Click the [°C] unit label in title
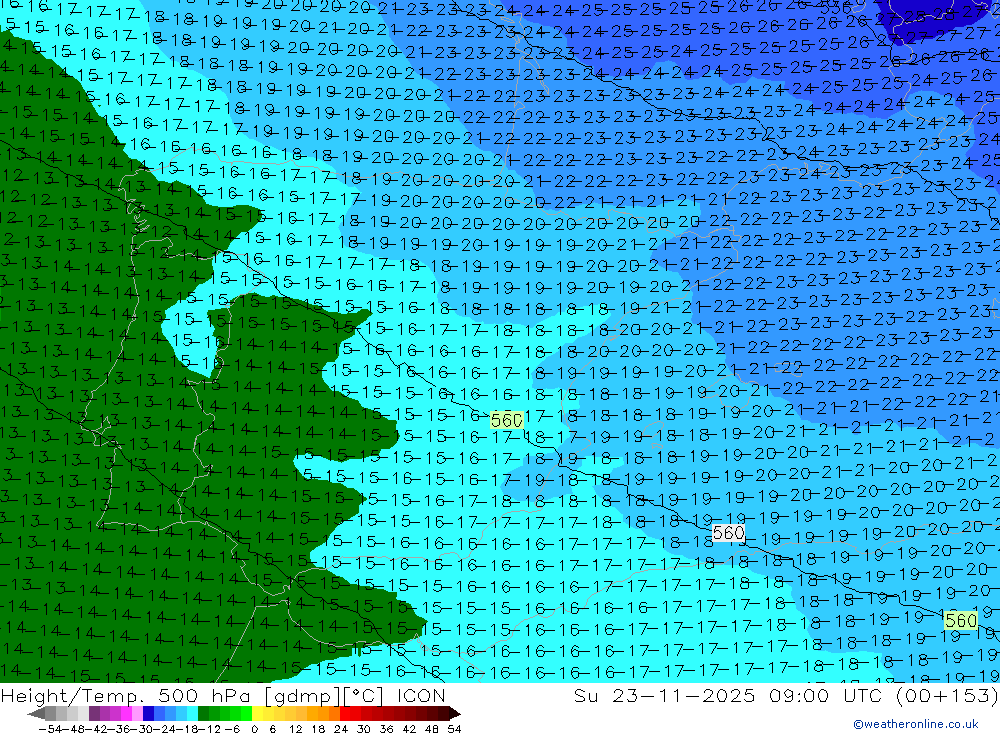Viewport: 1000px width, 733px height. click(364, 695)
